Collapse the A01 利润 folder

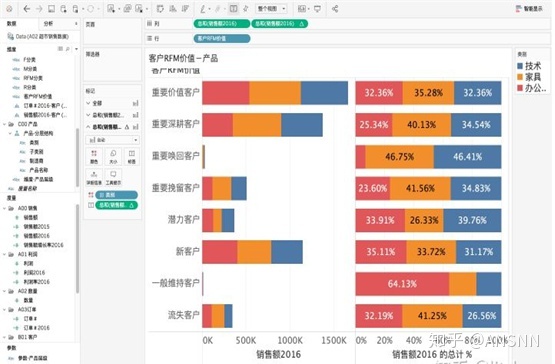tap(5, 254)
